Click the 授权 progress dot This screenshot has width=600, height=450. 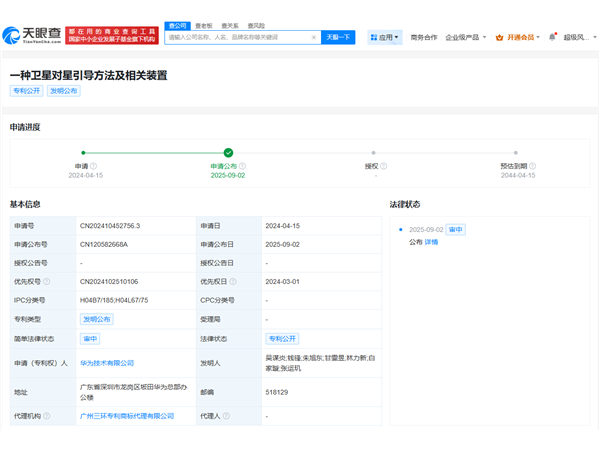373,153
